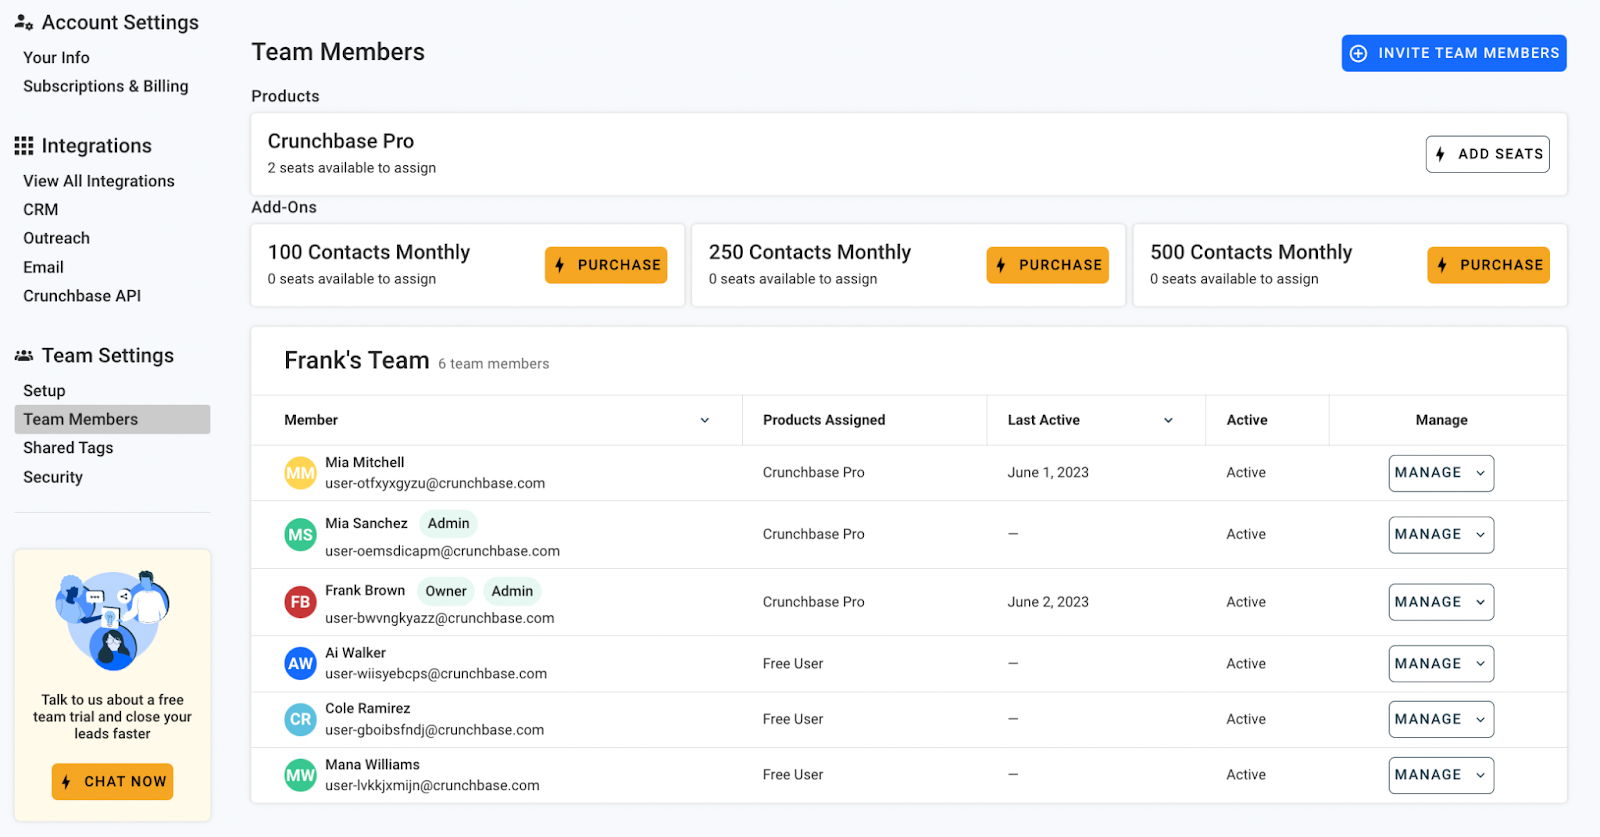Screen dimensions: 1600x837
Task: Click Mia Mitchell's MM avatar icon
Action: tap(300, 473)
